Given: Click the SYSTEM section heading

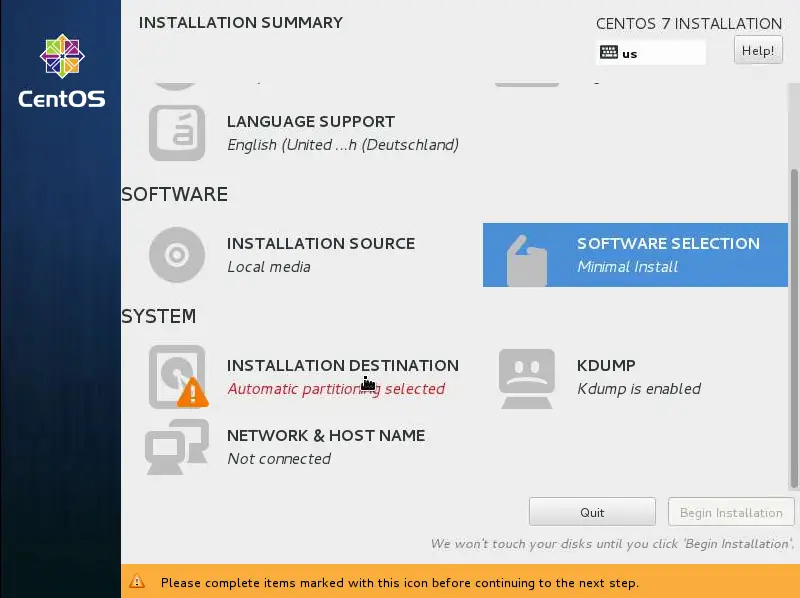Looking at the screenshot, I should [x=159, y=316].
